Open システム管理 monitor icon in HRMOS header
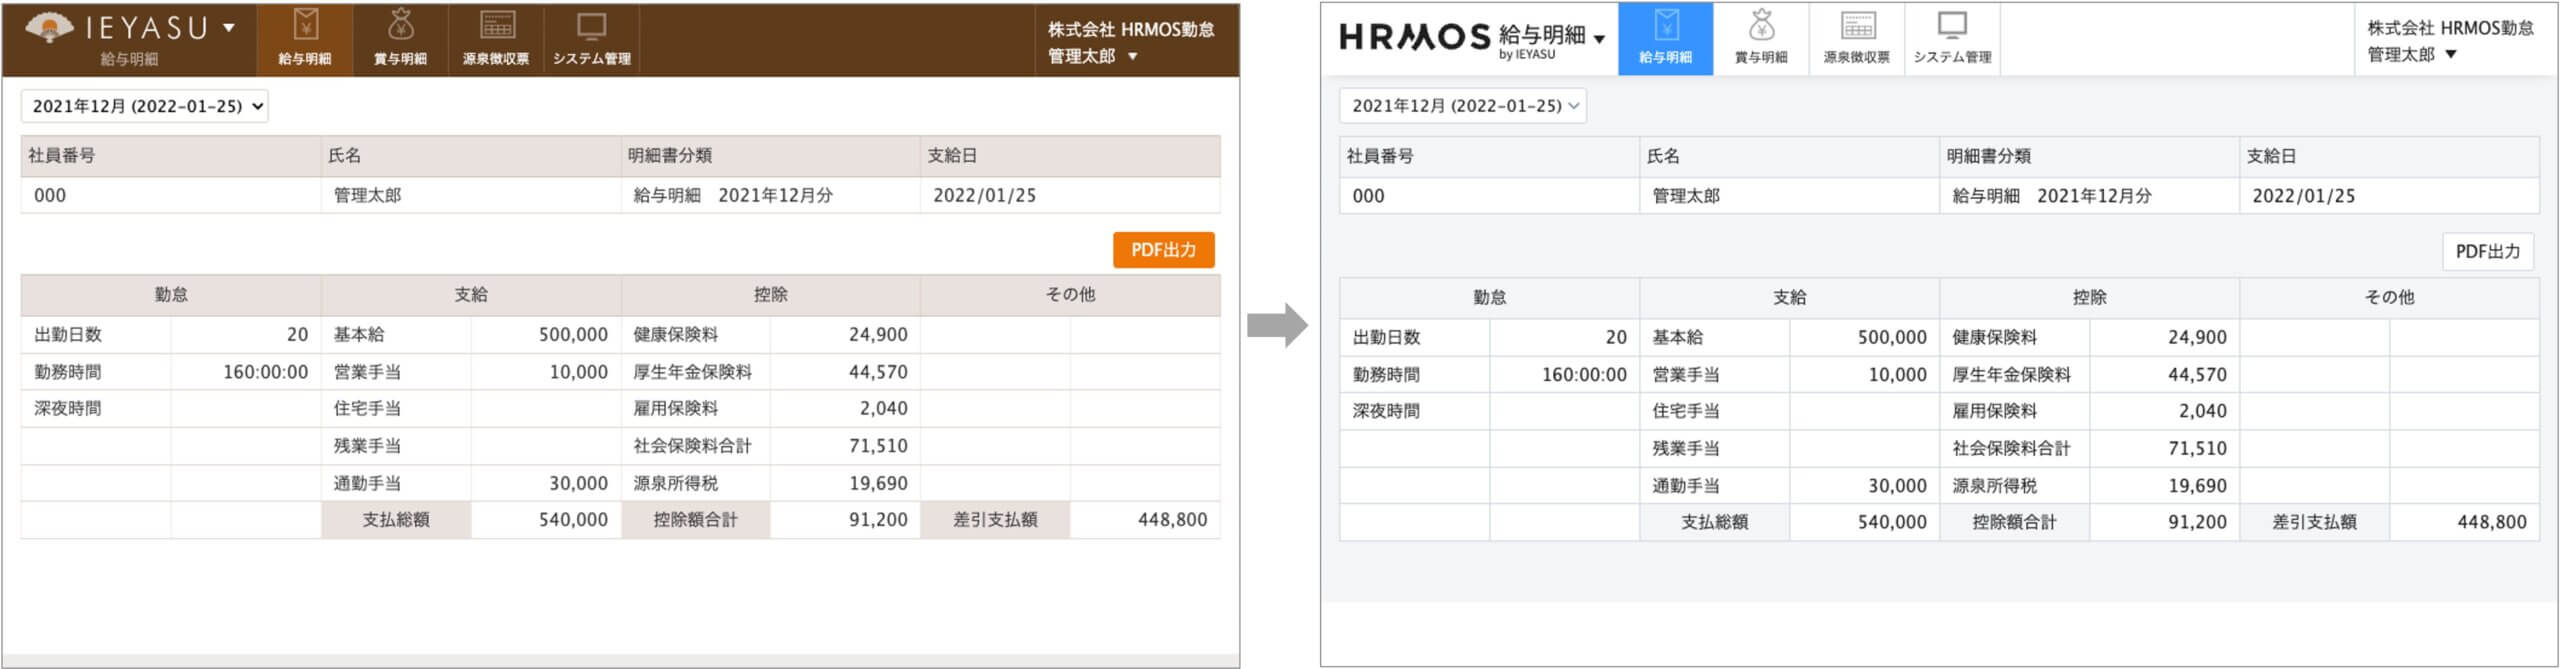 1952,25
